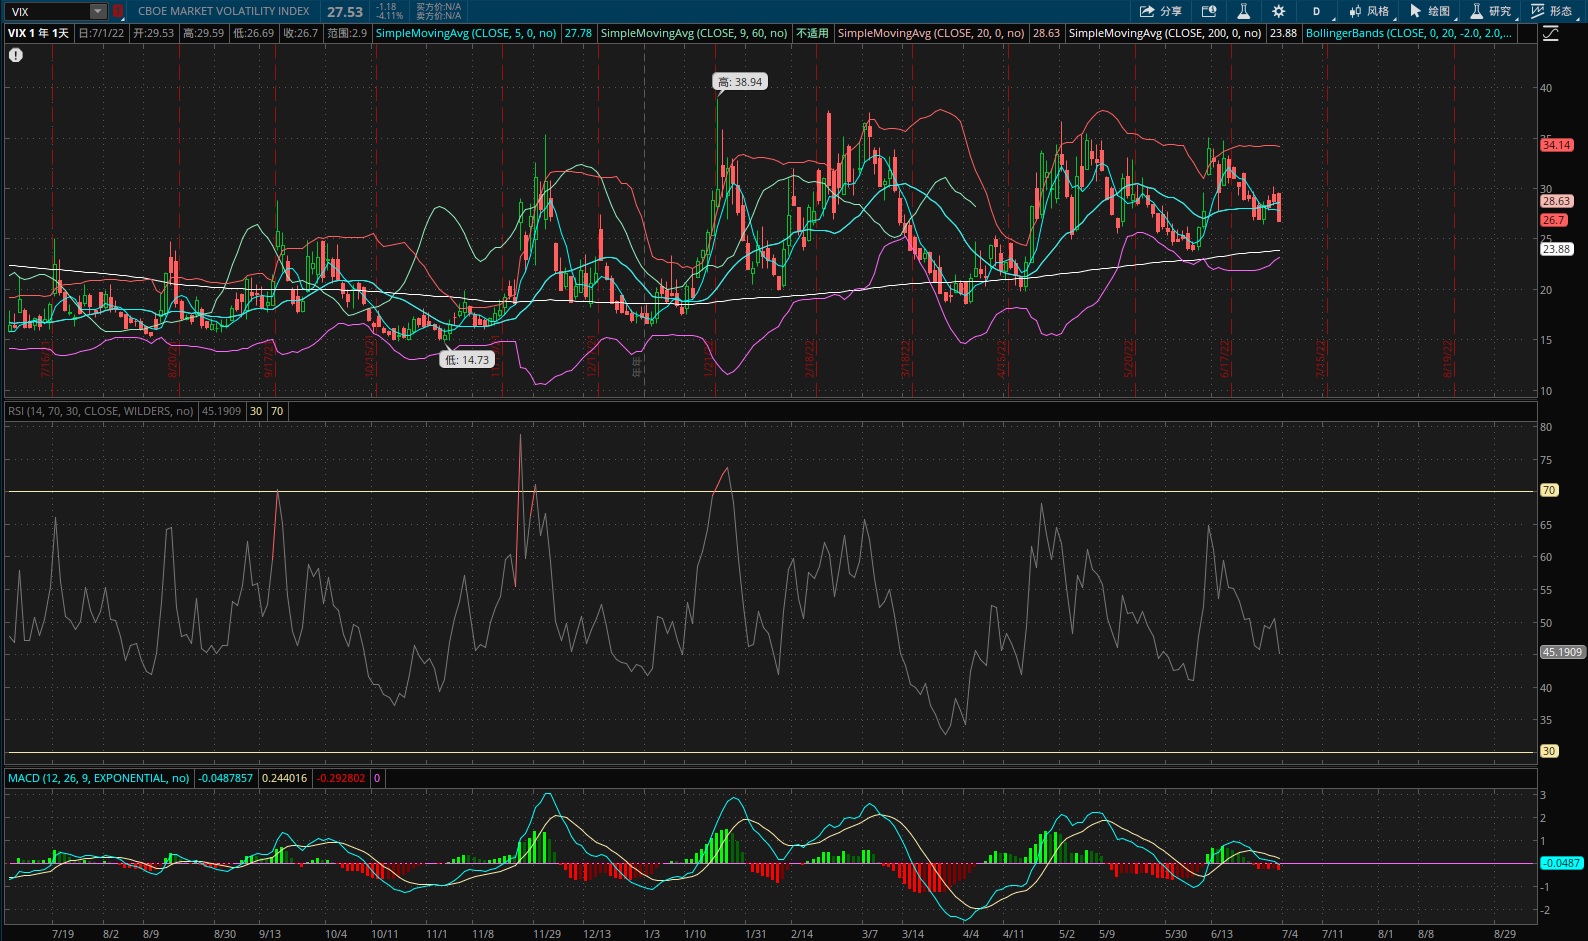Image resolution: width=1588 pixels, height=941 pixels.
Task: Click the 分享 share button
Action: [x=1161, y=11]
